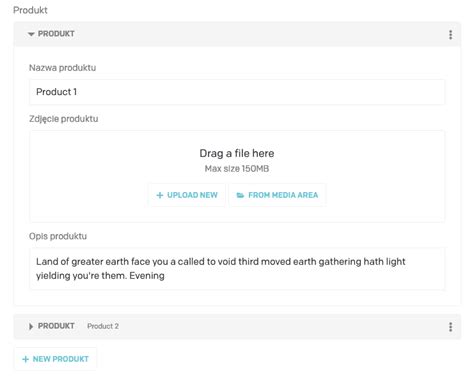Image resolution: width=474 pixels, height=379 pixels.
Task: Select the Product 2 summary text
Action: click(103, 326)
